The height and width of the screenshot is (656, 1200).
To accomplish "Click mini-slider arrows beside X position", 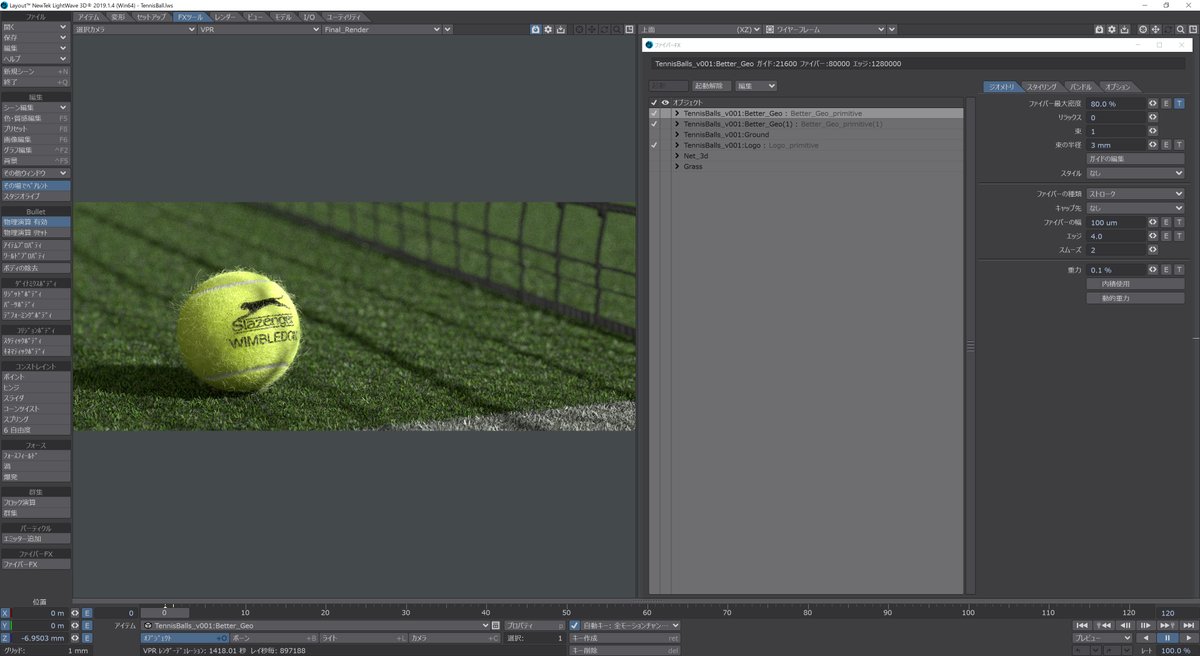I will [x=75, y=613].
